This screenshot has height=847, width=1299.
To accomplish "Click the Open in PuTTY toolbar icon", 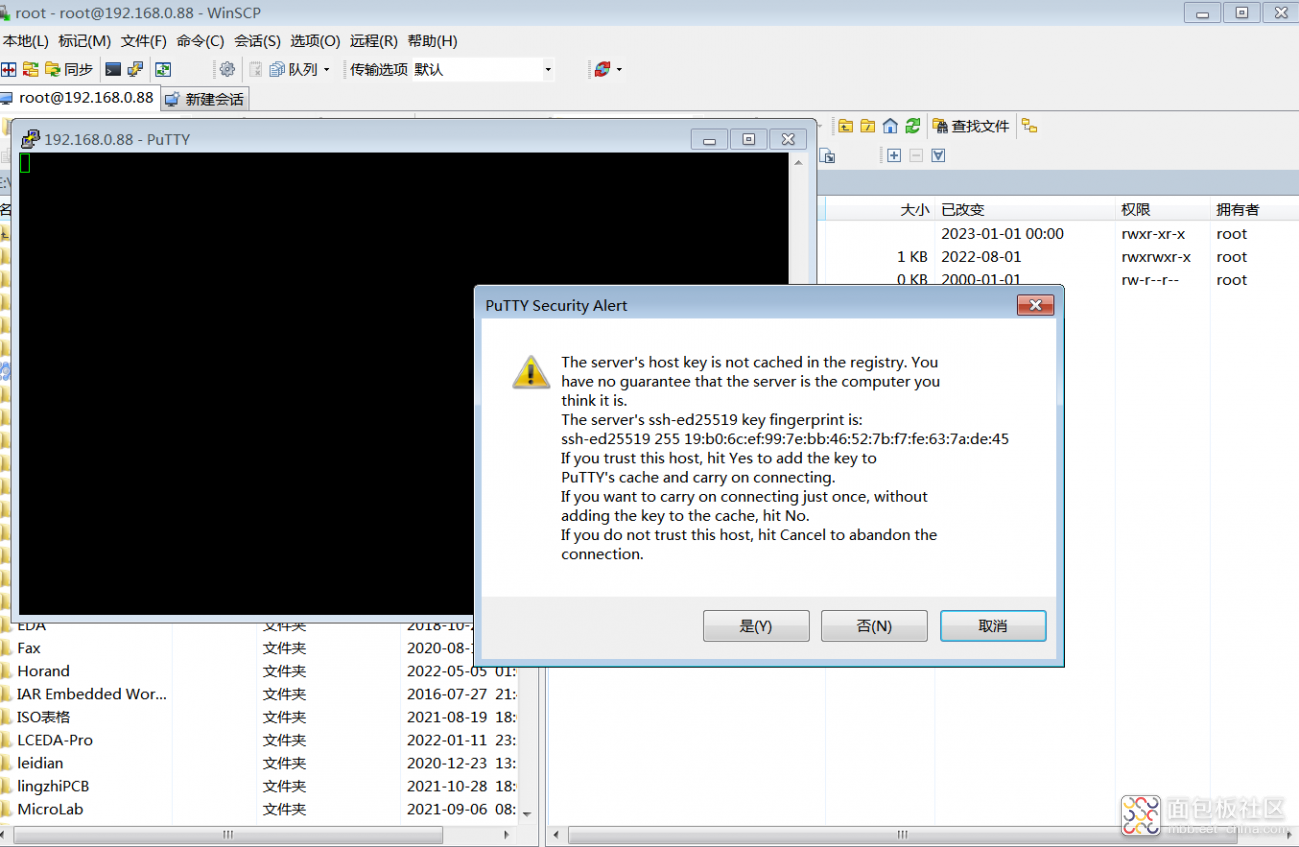I will (135, 70).
